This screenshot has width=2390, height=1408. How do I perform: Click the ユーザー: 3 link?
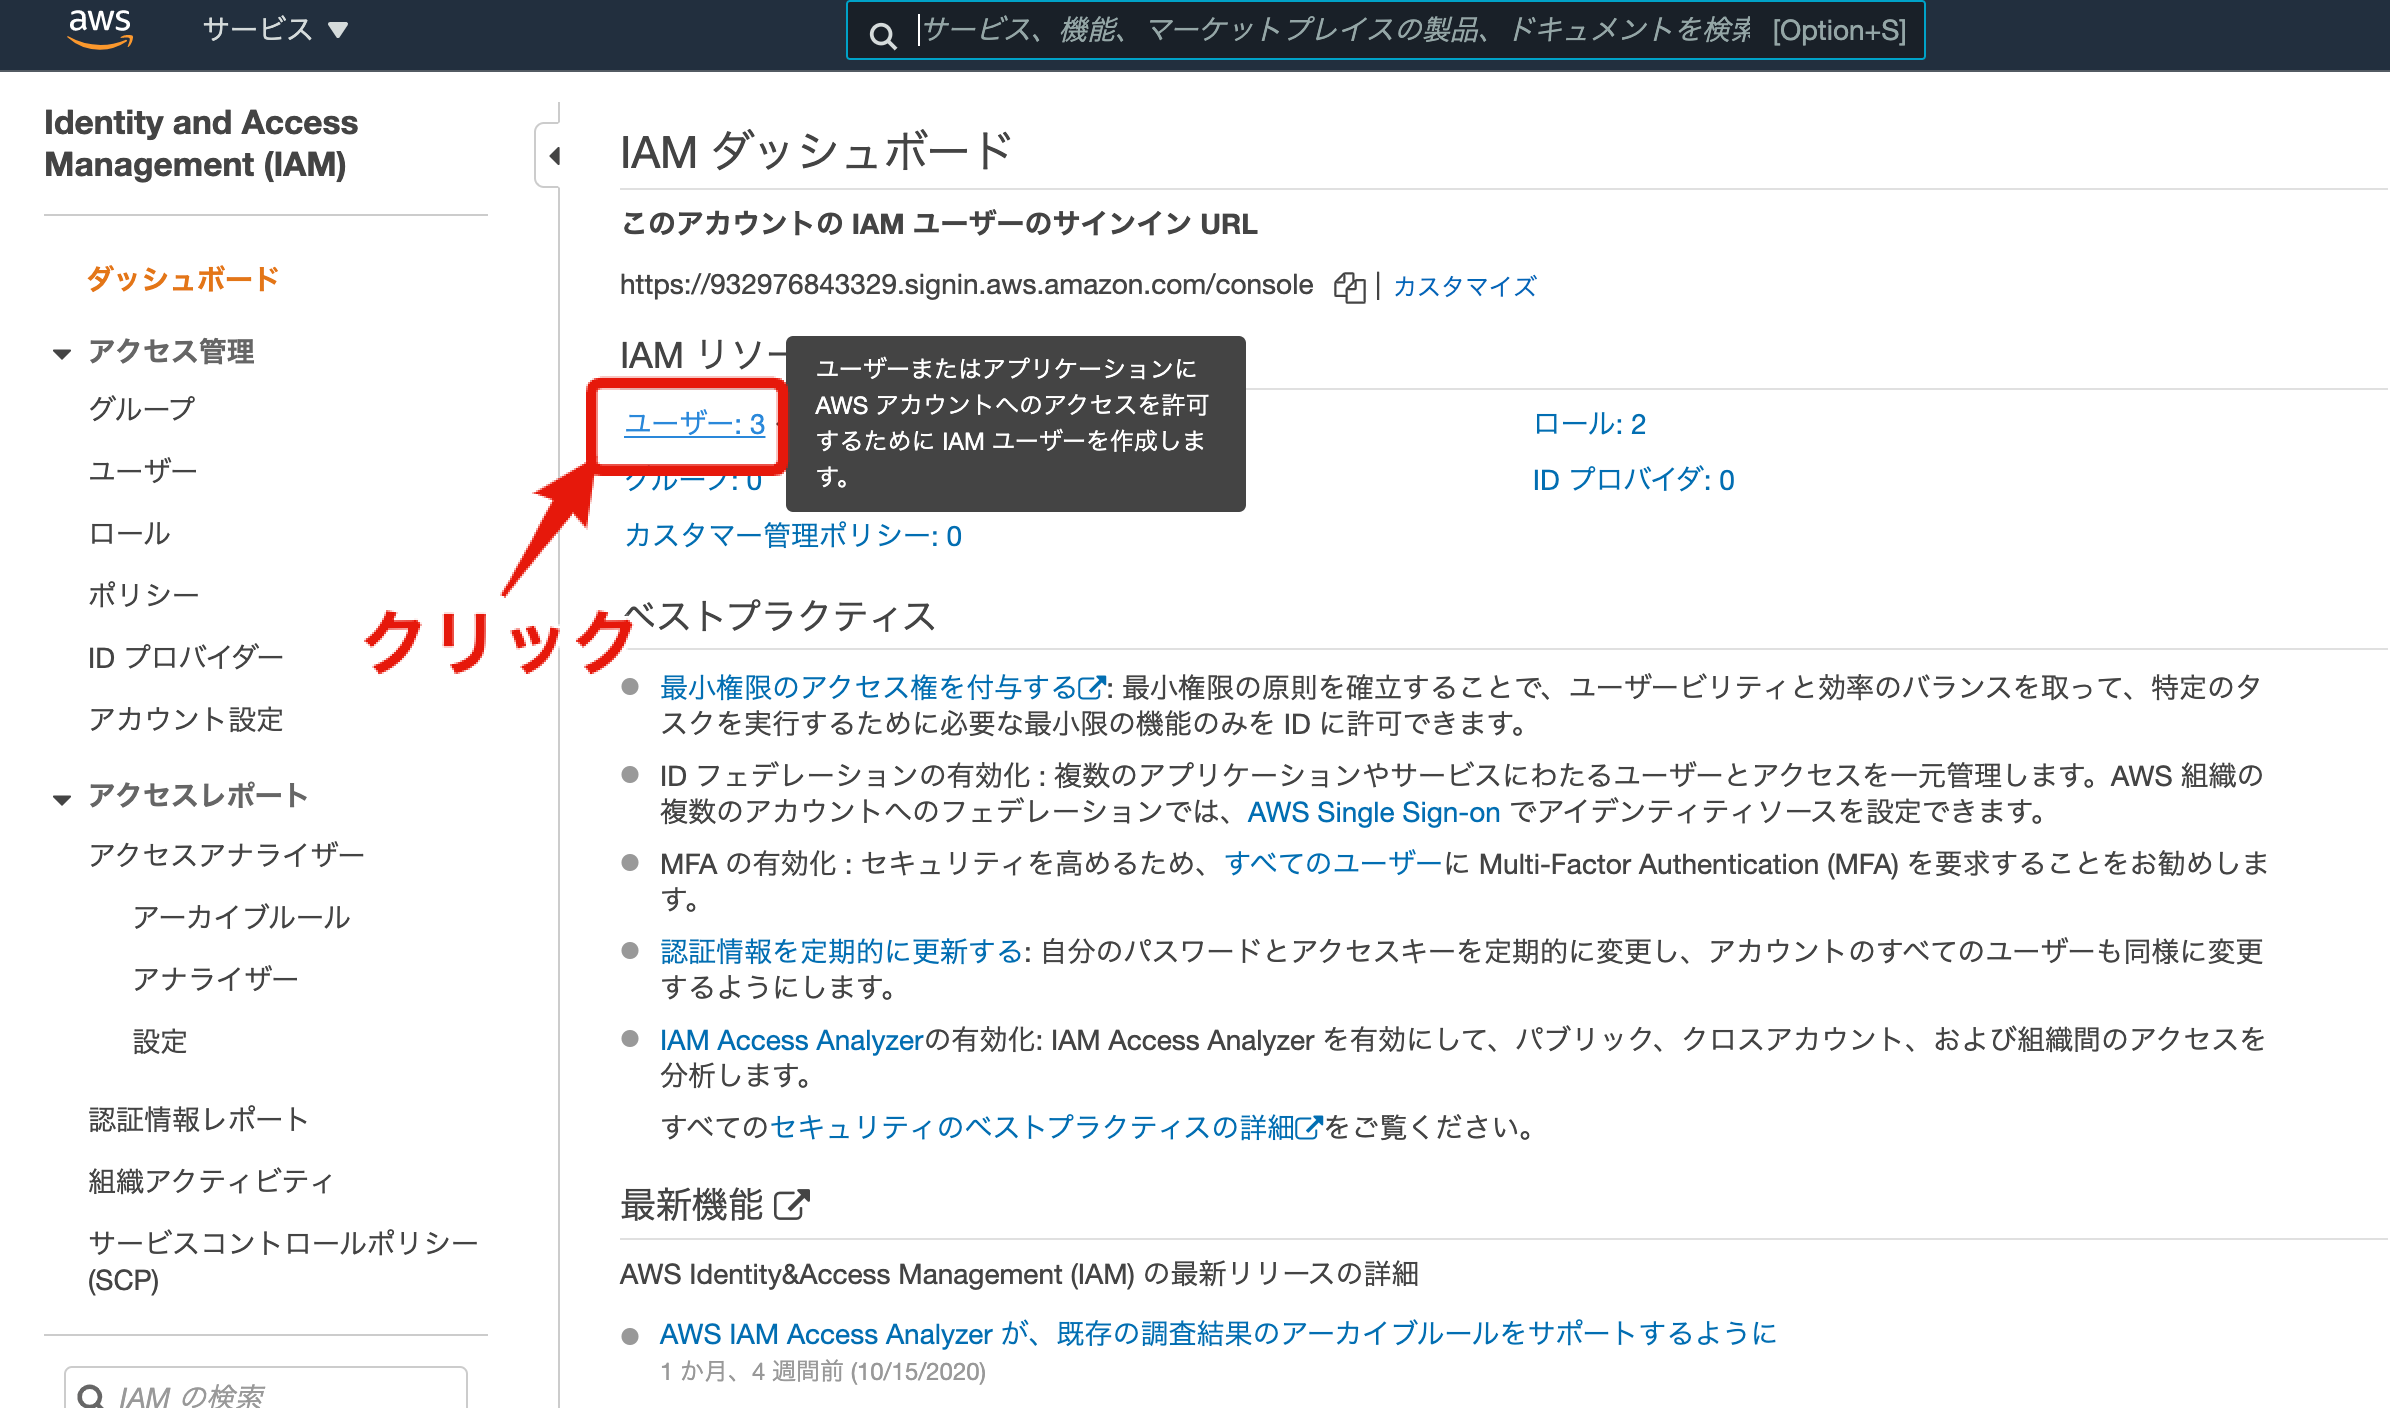point(694,424)
